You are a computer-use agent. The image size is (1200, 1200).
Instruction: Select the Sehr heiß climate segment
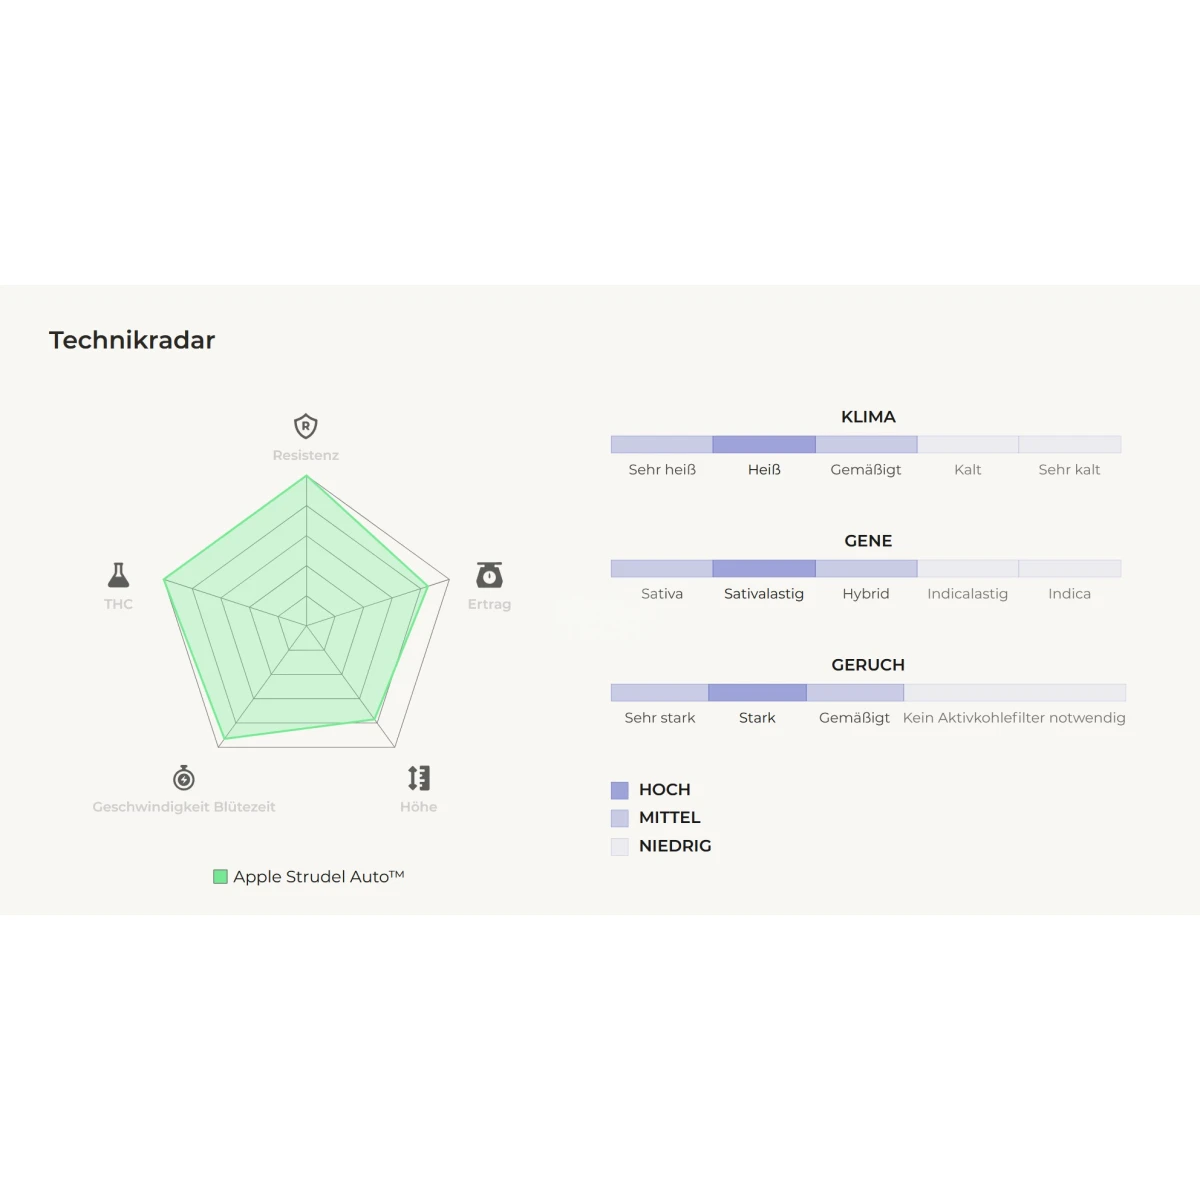[662, 444]
